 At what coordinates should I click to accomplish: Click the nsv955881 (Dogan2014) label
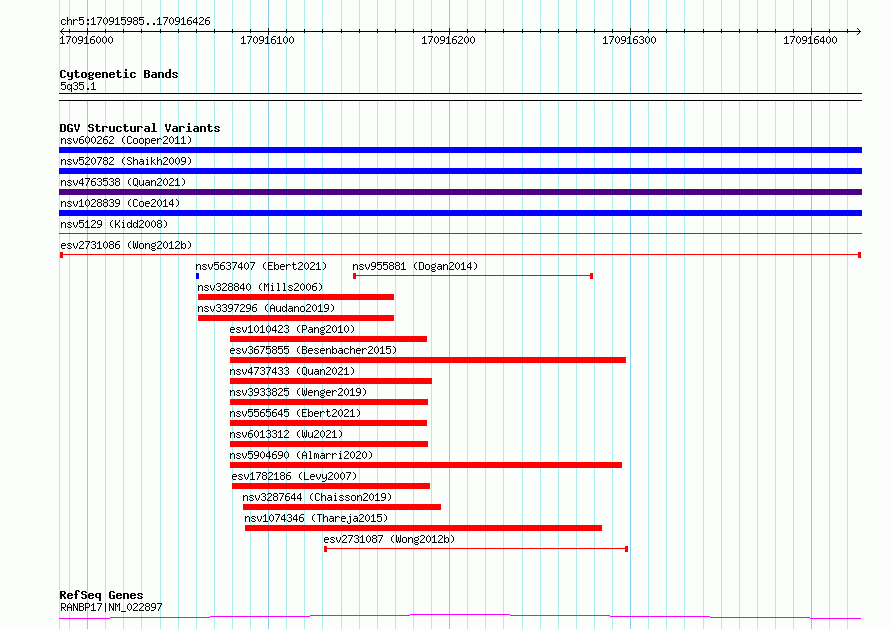coord(415,266)
